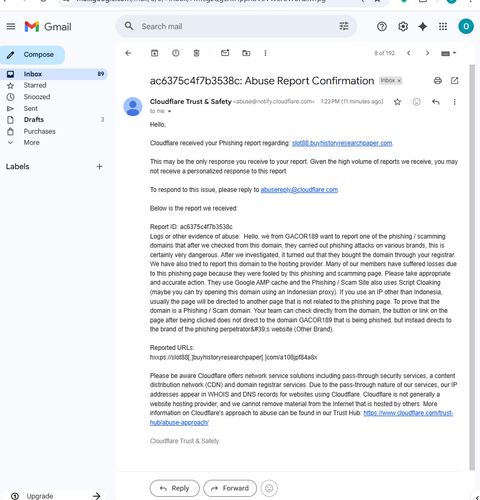Click the gray Cloudflare Trust & Safety signature
Viewport: 480px width, 500px height.
point(184,441)
